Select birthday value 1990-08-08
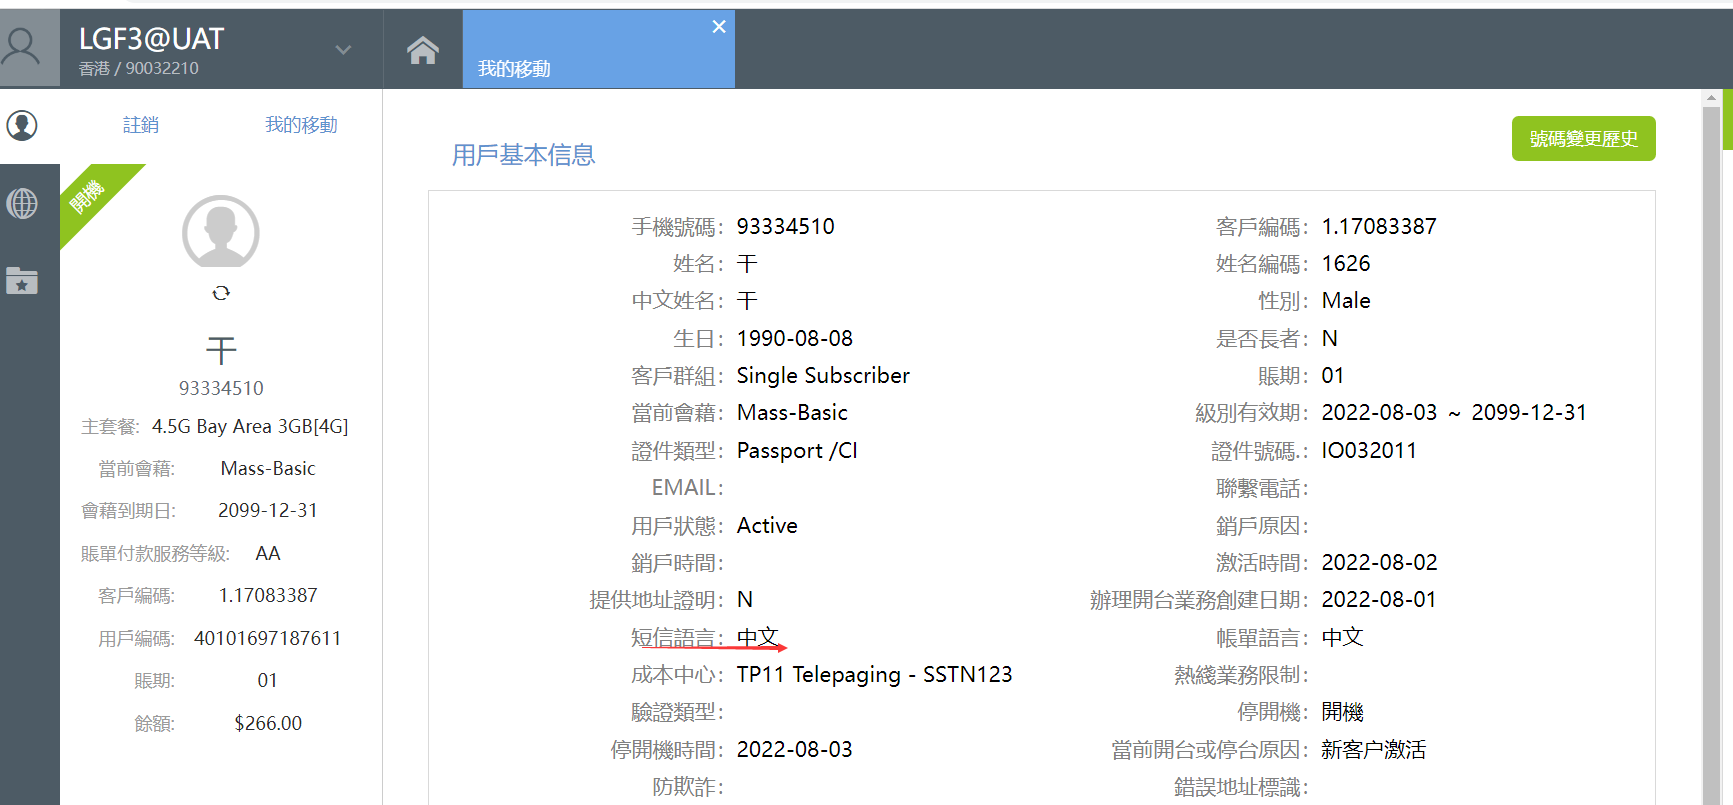The width and height of the screenshot is (1733, 805). [795, 339]
